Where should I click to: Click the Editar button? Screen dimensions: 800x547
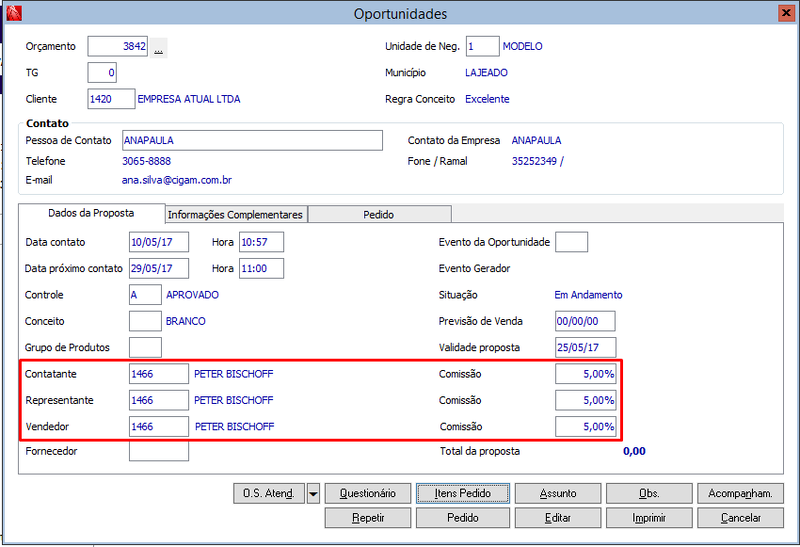(x=558, y=518)
